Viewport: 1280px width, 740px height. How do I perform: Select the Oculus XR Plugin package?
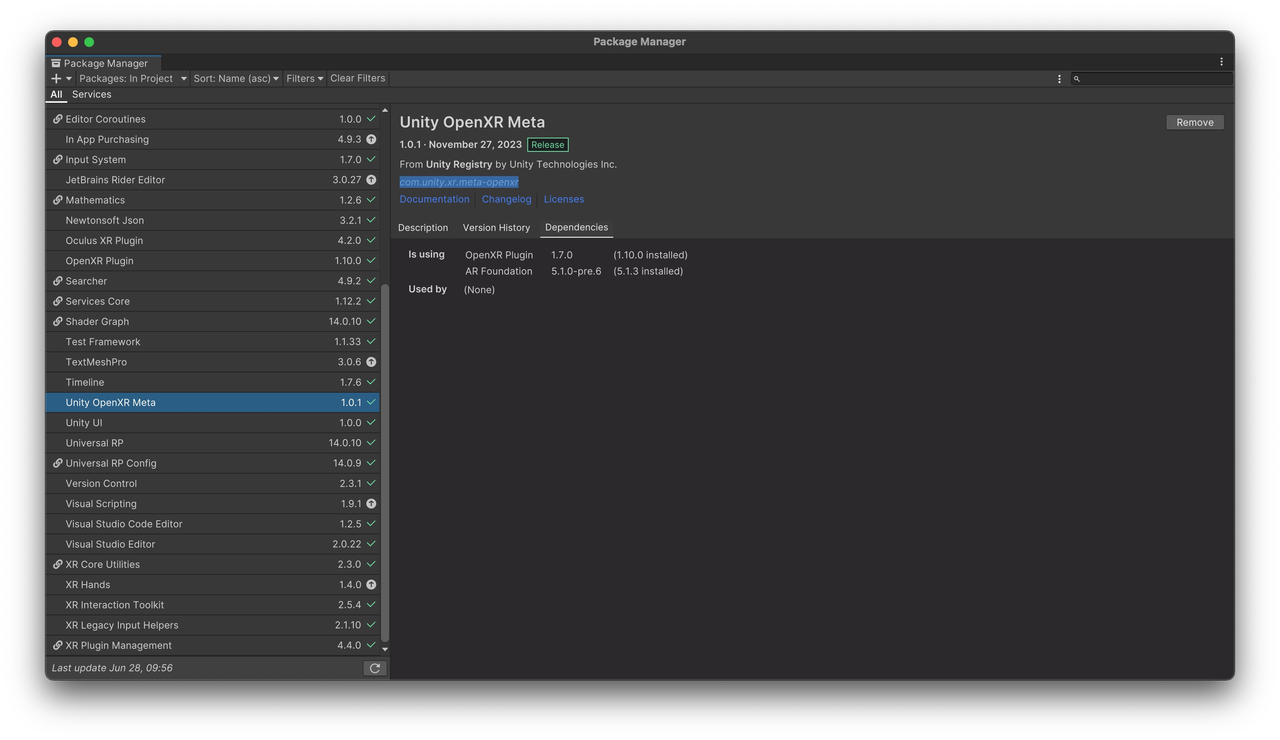(213, 241)
